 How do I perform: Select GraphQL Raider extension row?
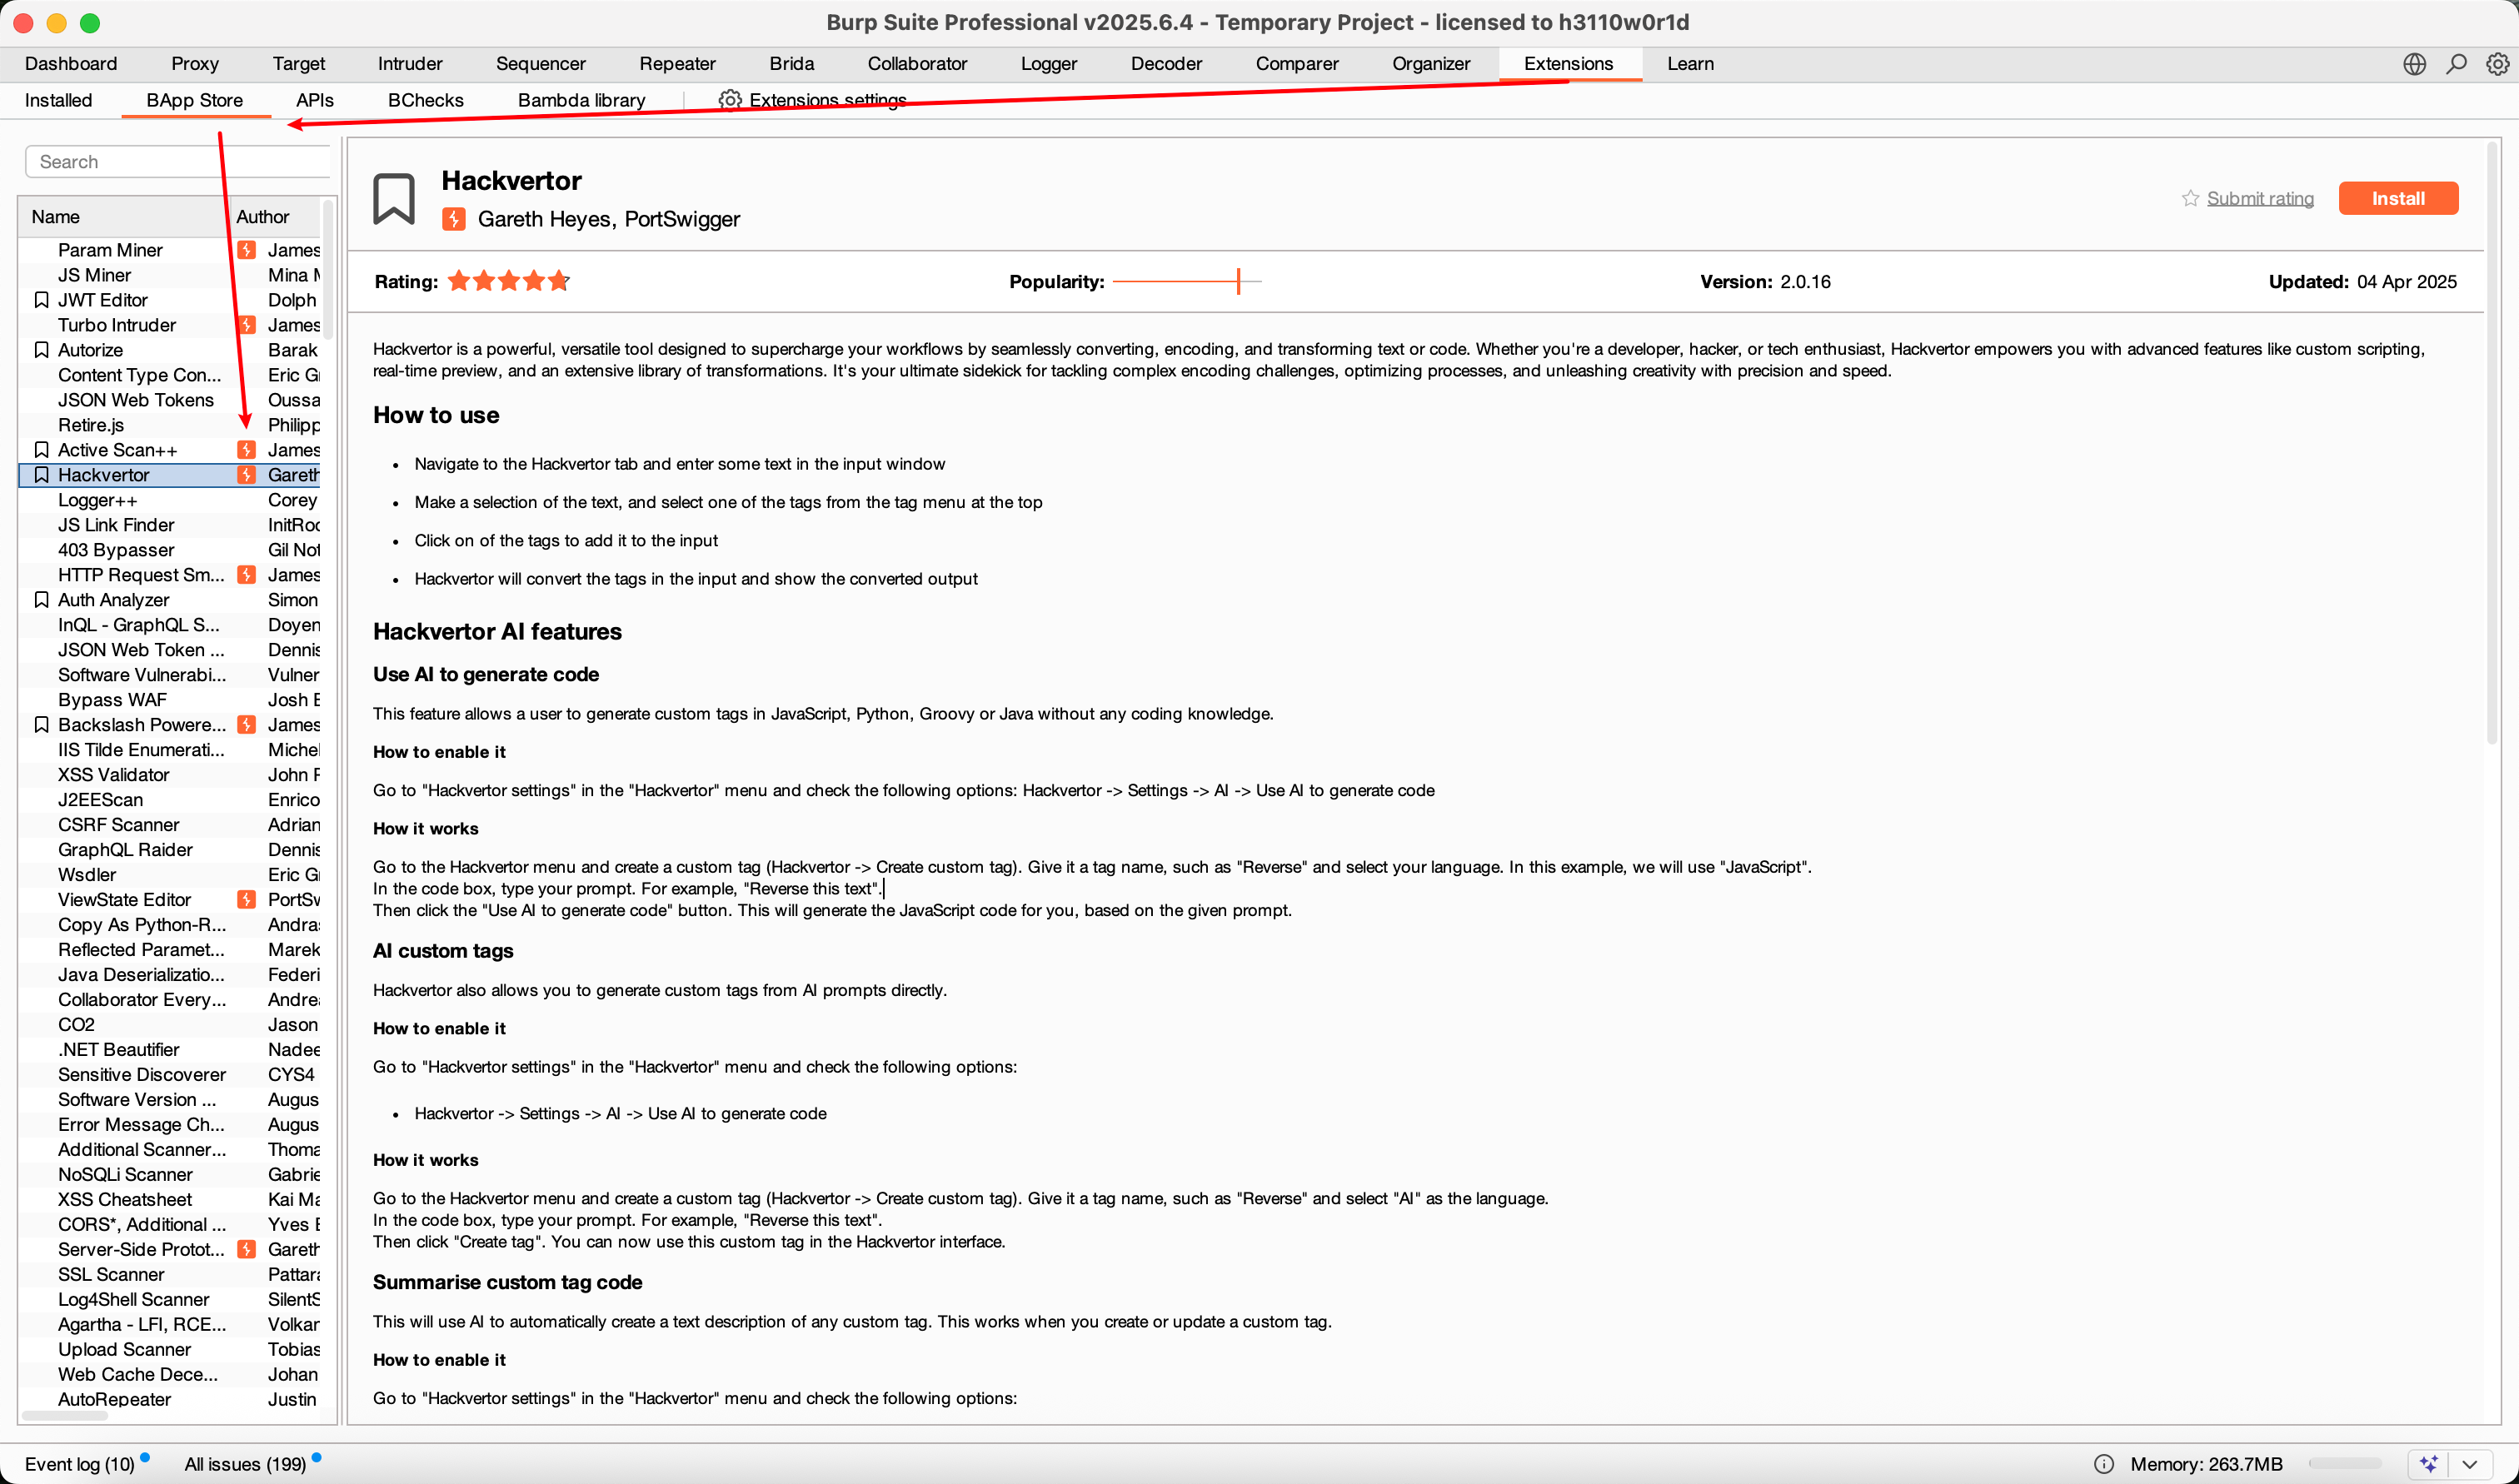pyautogui.click(x=170, y=850)
